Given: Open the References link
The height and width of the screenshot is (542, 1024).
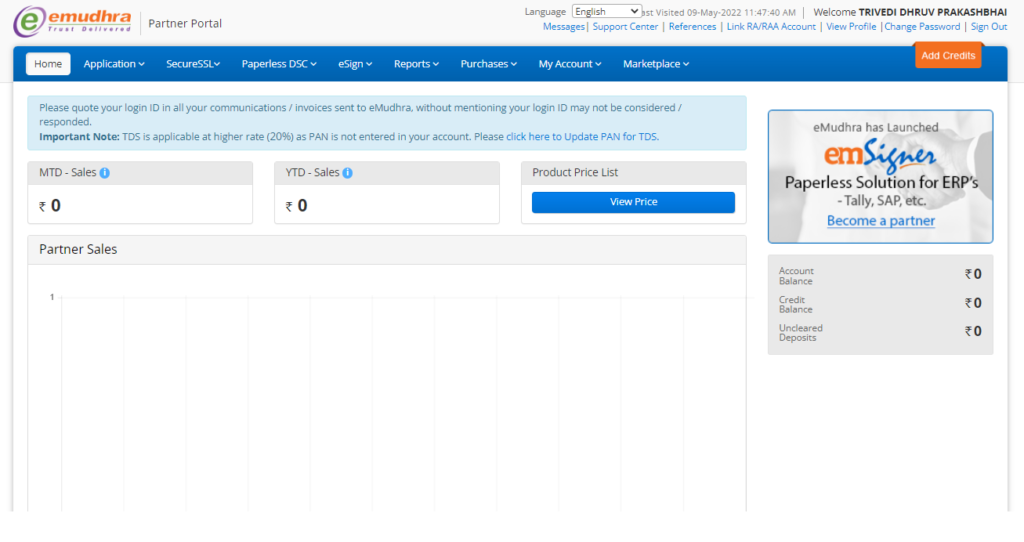Looking at the screenshot, I should point(692,27).
